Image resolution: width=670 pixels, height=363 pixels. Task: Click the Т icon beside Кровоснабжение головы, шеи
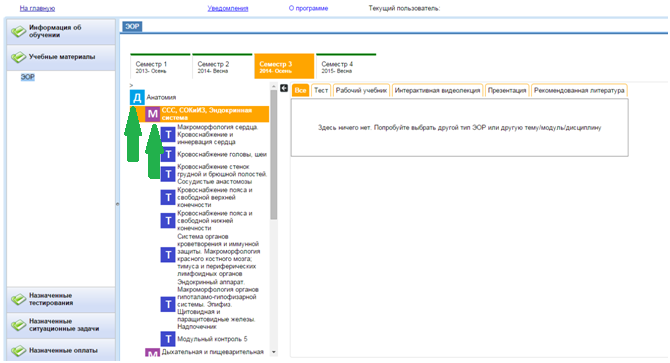(168, 154)
